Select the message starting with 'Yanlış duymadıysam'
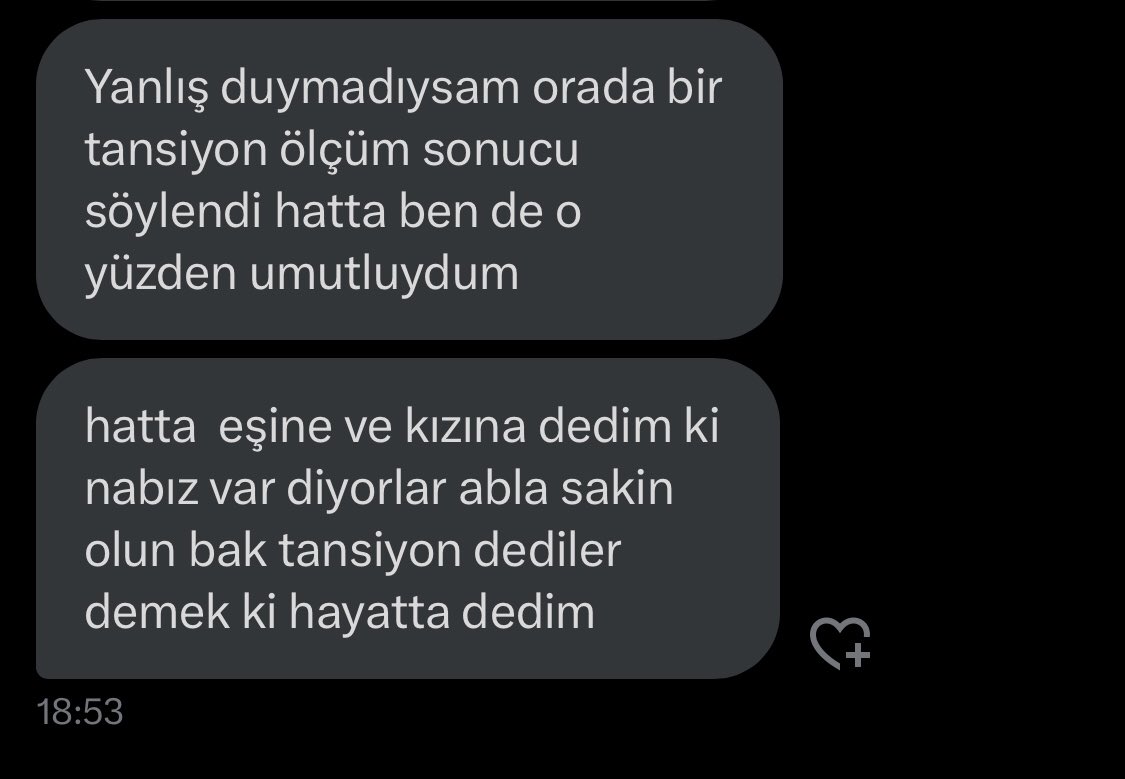The width and height of the screenshot is (1125, 779). pos(409,179)
